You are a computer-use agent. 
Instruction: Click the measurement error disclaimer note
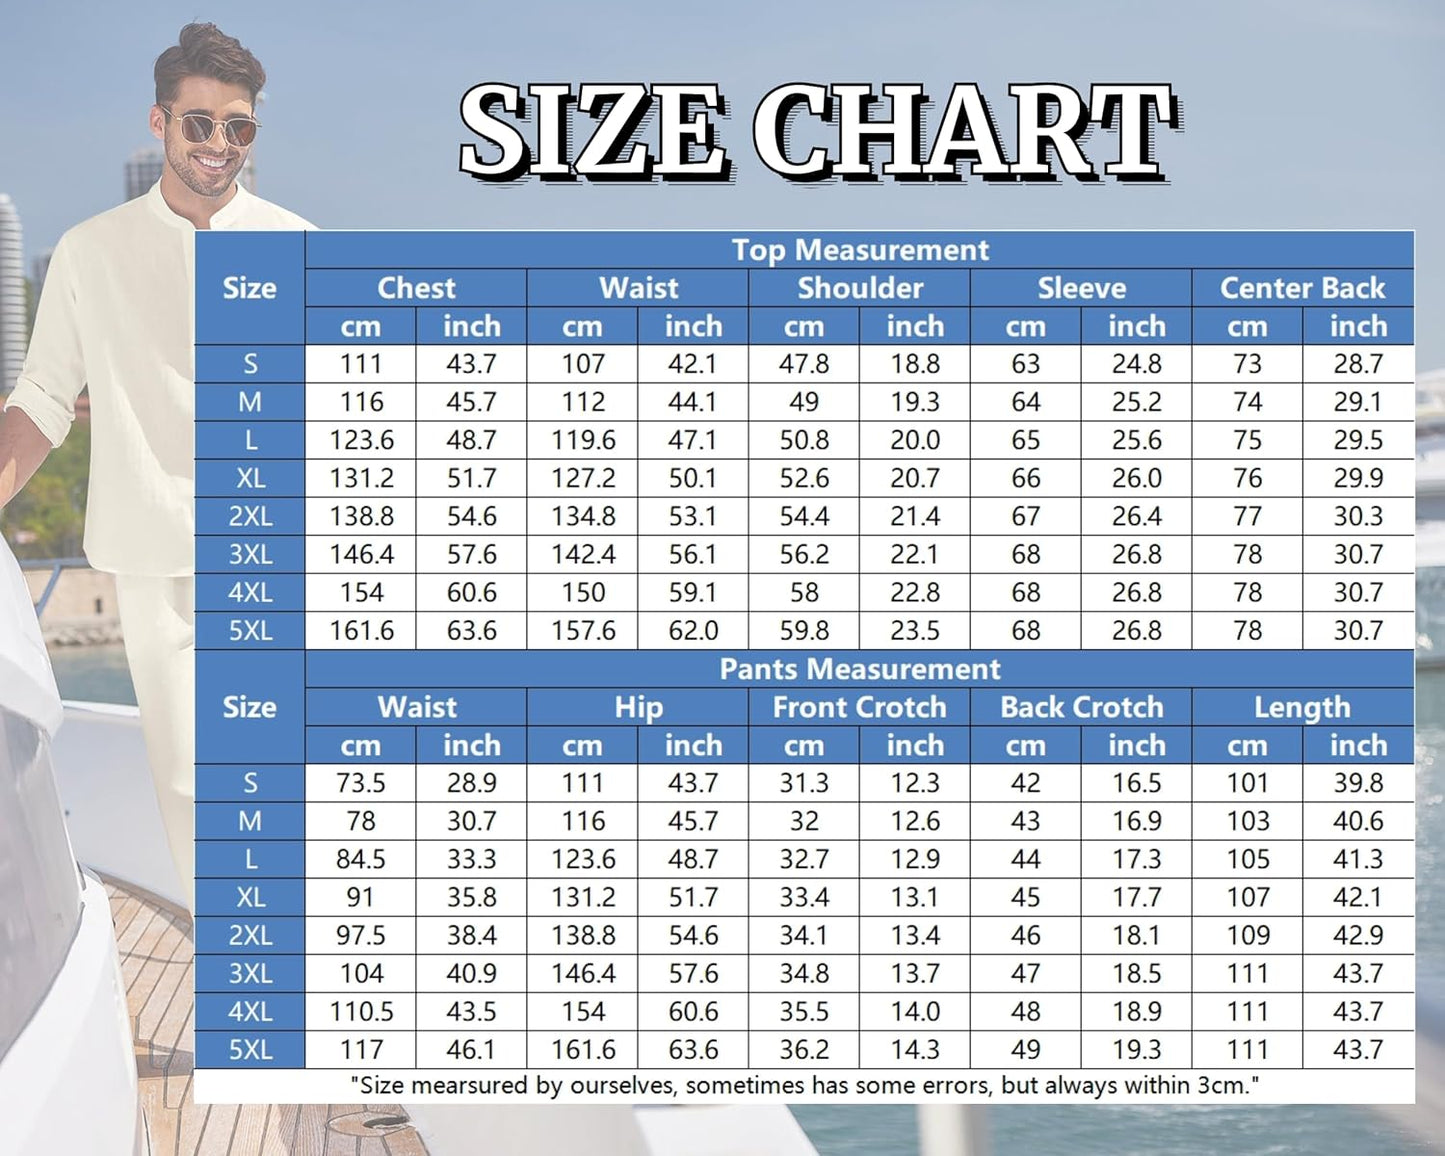tap(804, 1085)
